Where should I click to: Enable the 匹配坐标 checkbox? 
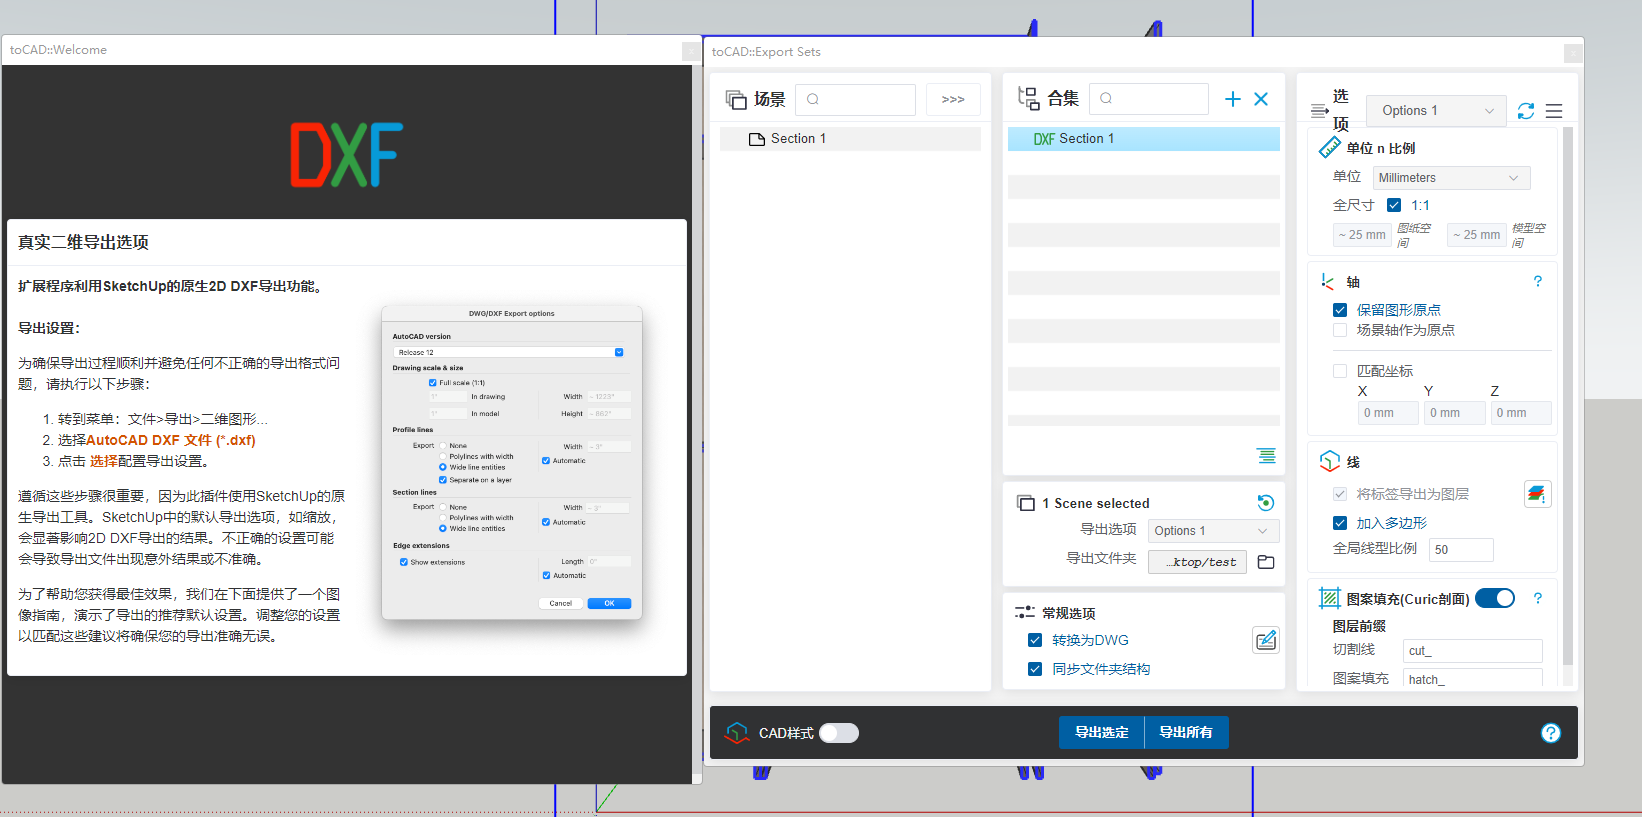1340,371
